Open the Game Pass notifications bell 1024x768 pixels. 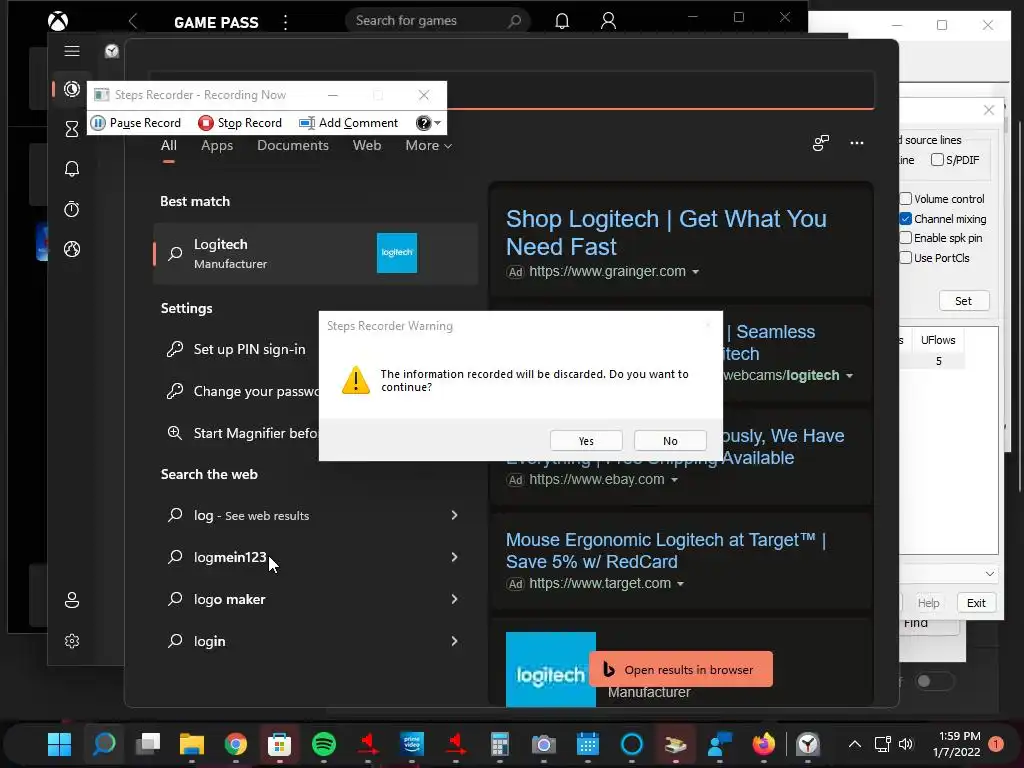[562, 21]
